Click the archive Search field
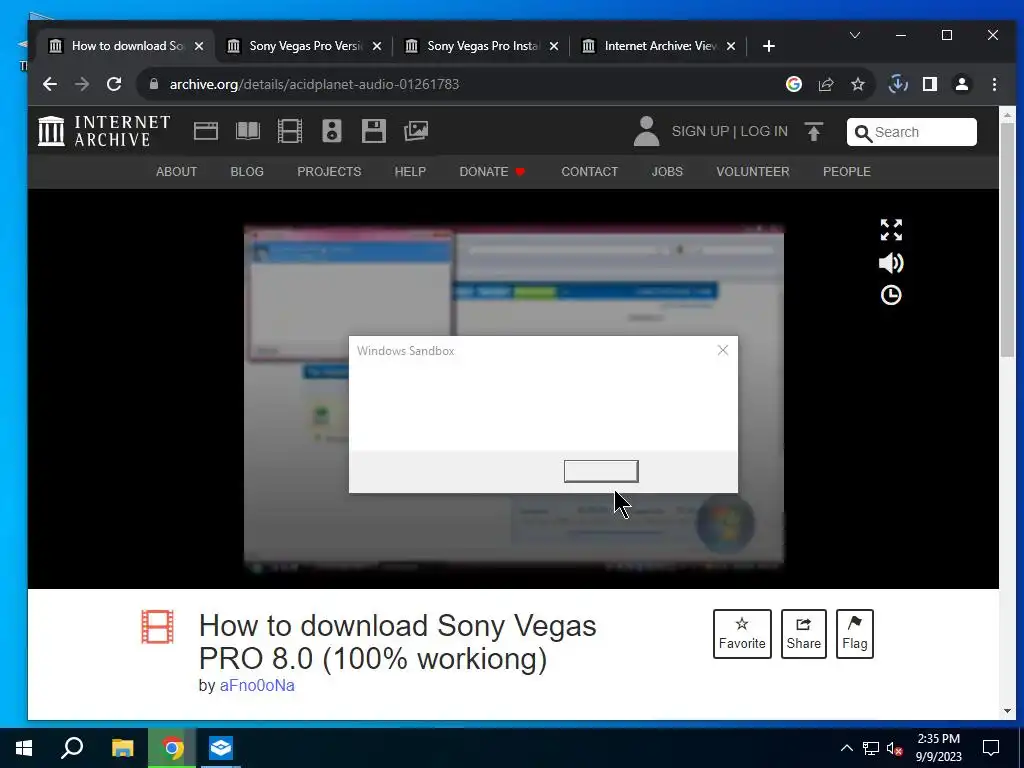 click(912, 132)
